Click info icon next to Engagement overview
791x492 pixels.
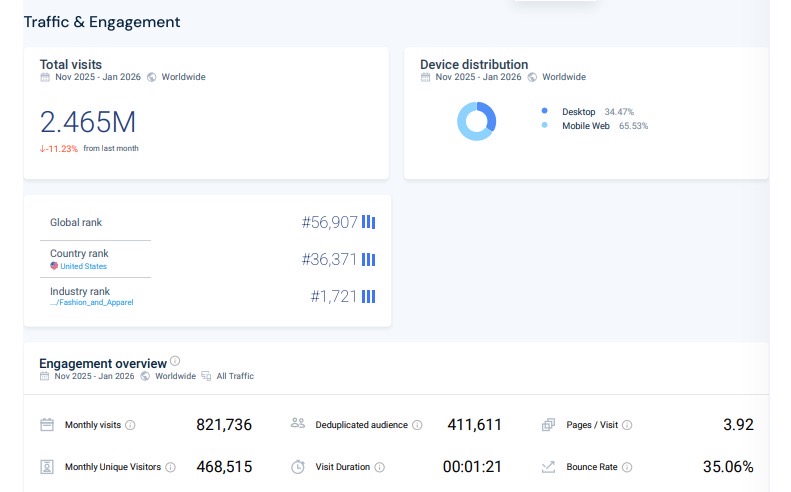[x=175, y=361]
